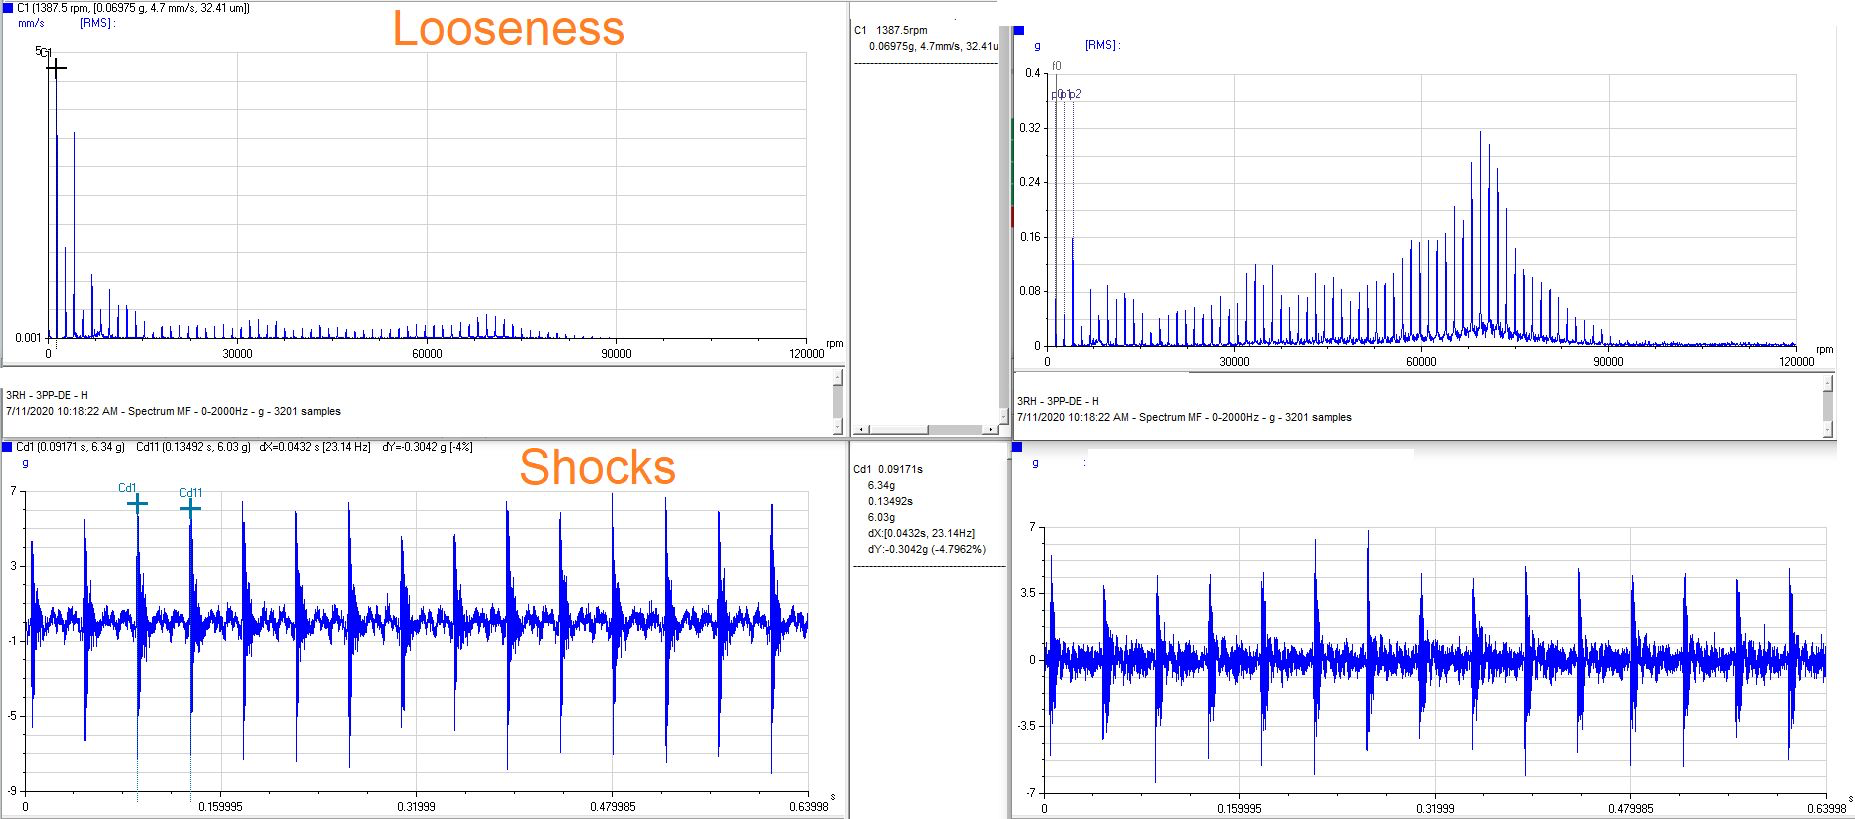Click the blue legend square above the right spectrum

click(1019, 31)
